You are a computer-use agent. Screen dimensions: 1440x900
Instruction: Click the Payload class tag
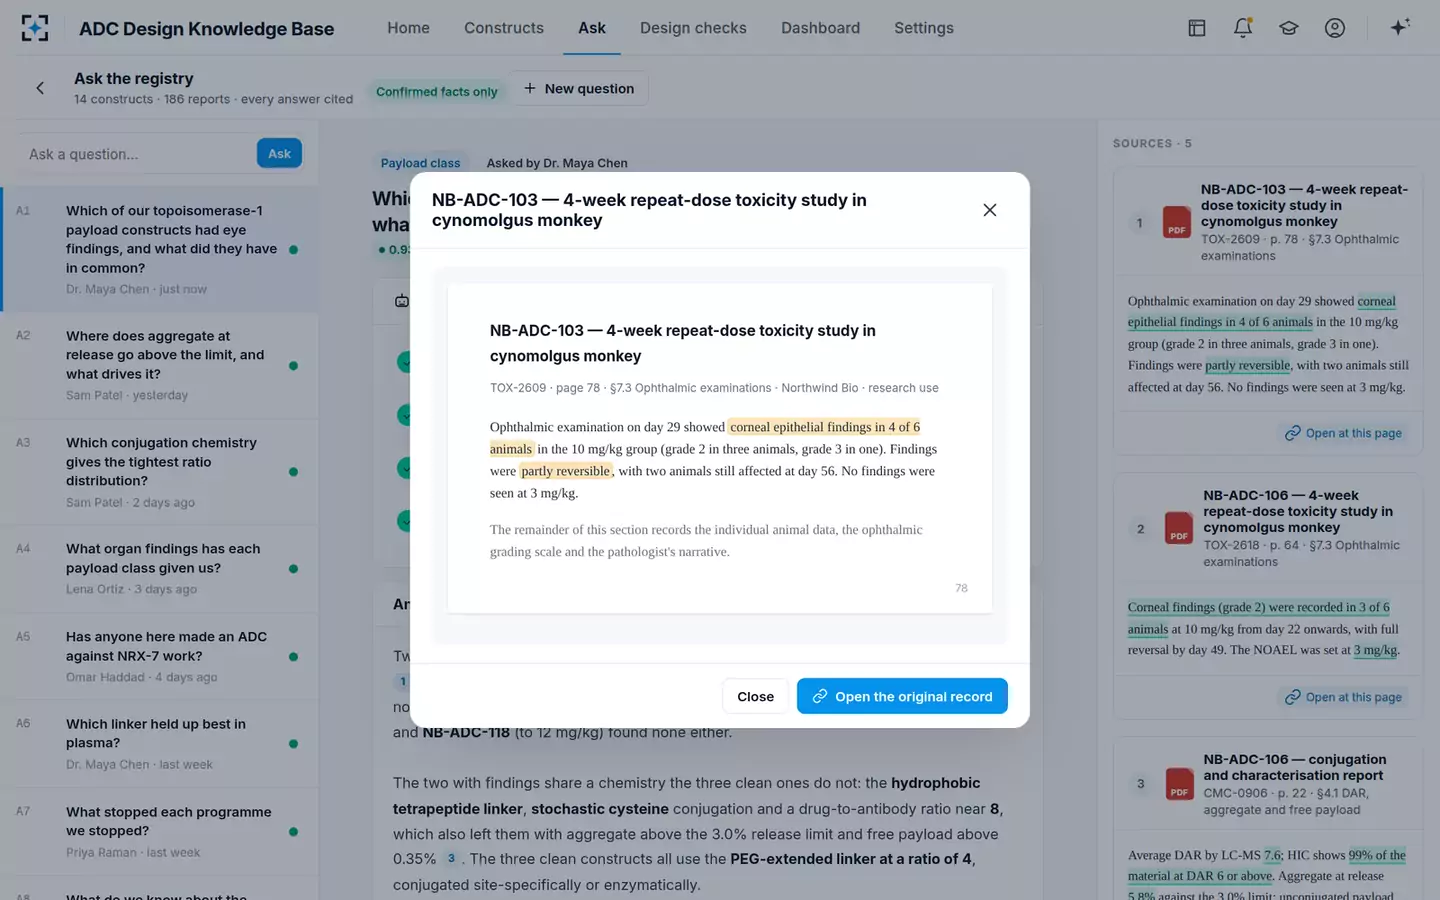click(420, 163)
